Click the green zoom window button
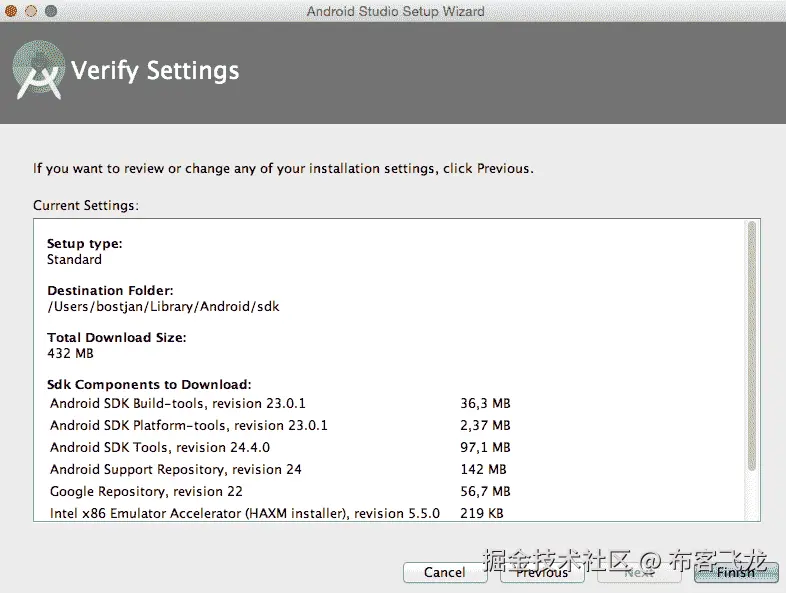The image size is (786, 593). pyautogui.click(x=50, y=11)
